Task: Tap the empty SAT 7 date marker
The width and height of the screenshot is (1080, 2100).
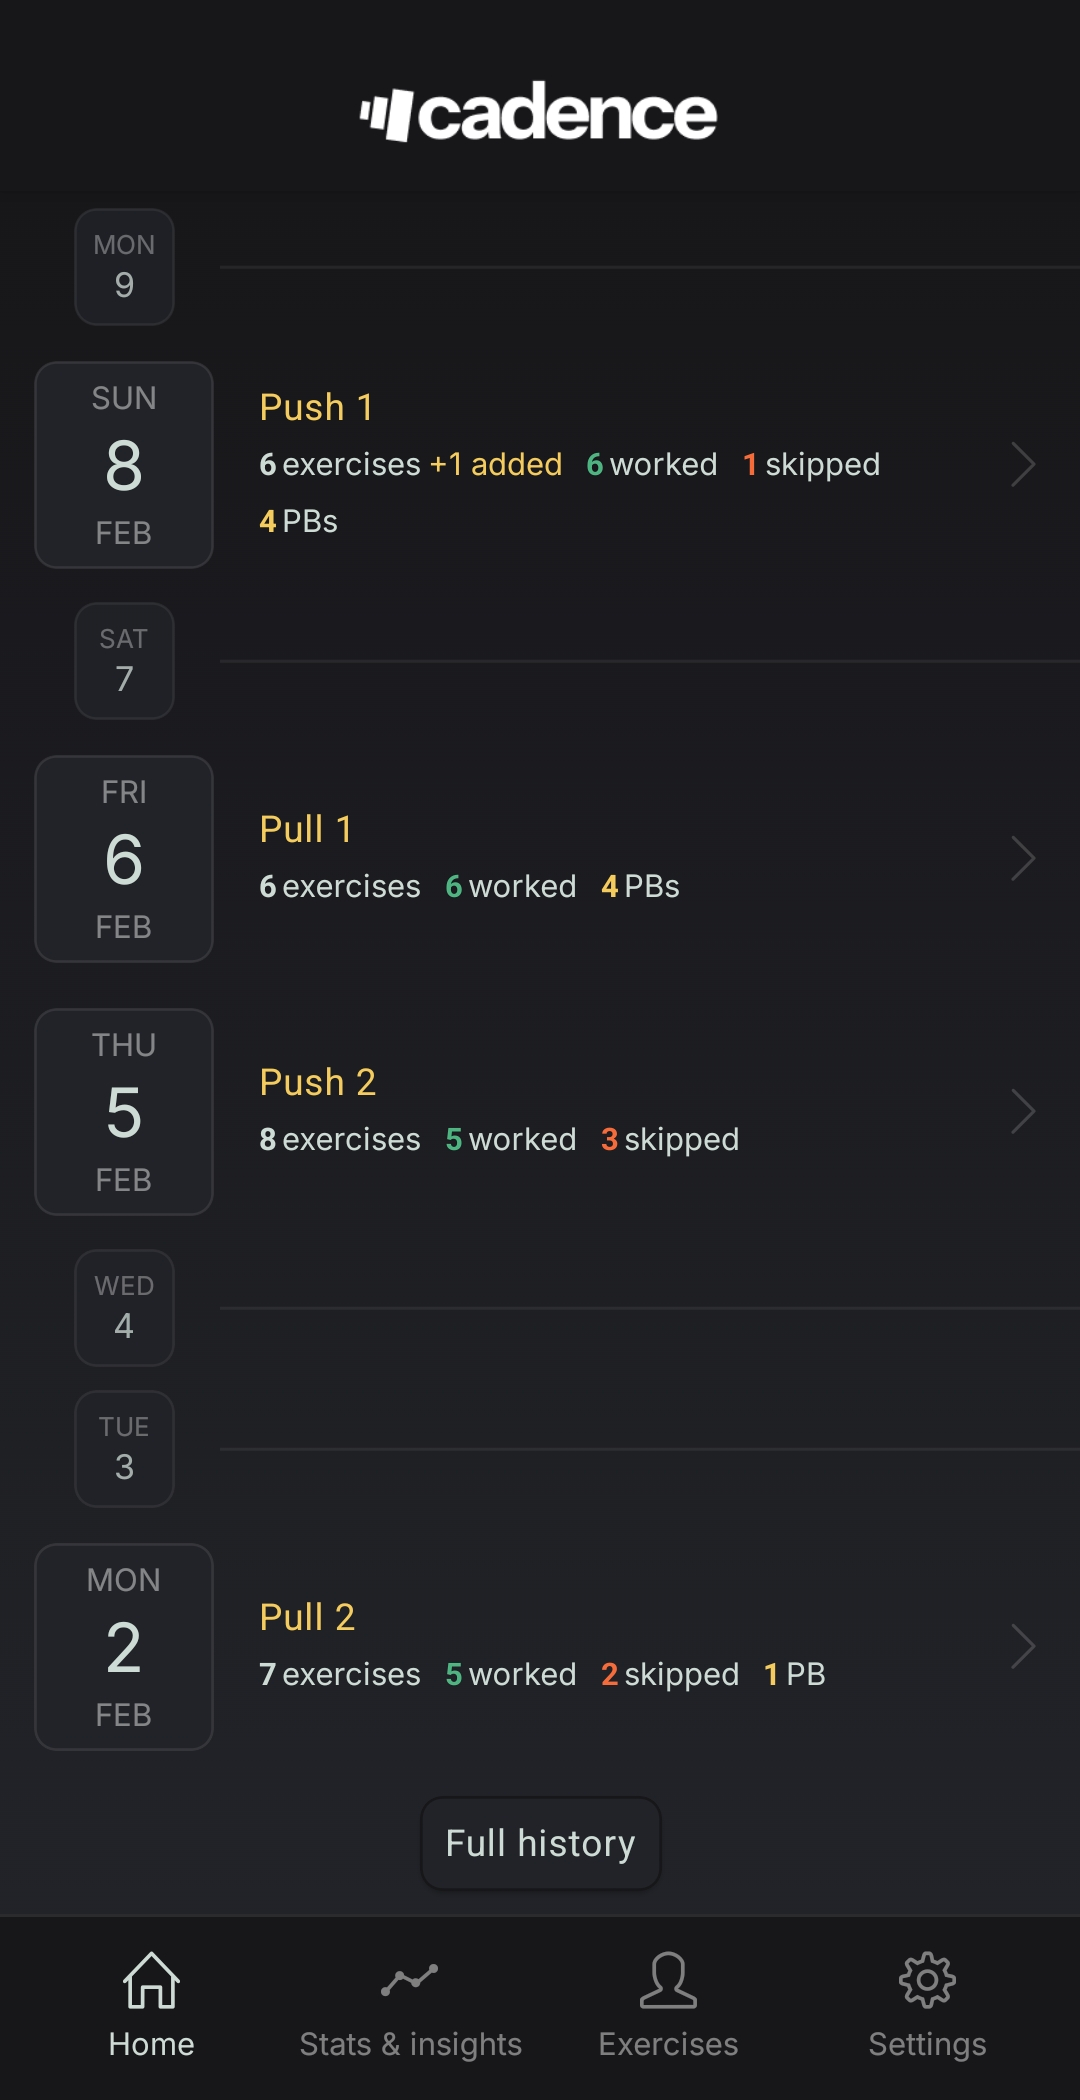Action: (x=123, y=660)
